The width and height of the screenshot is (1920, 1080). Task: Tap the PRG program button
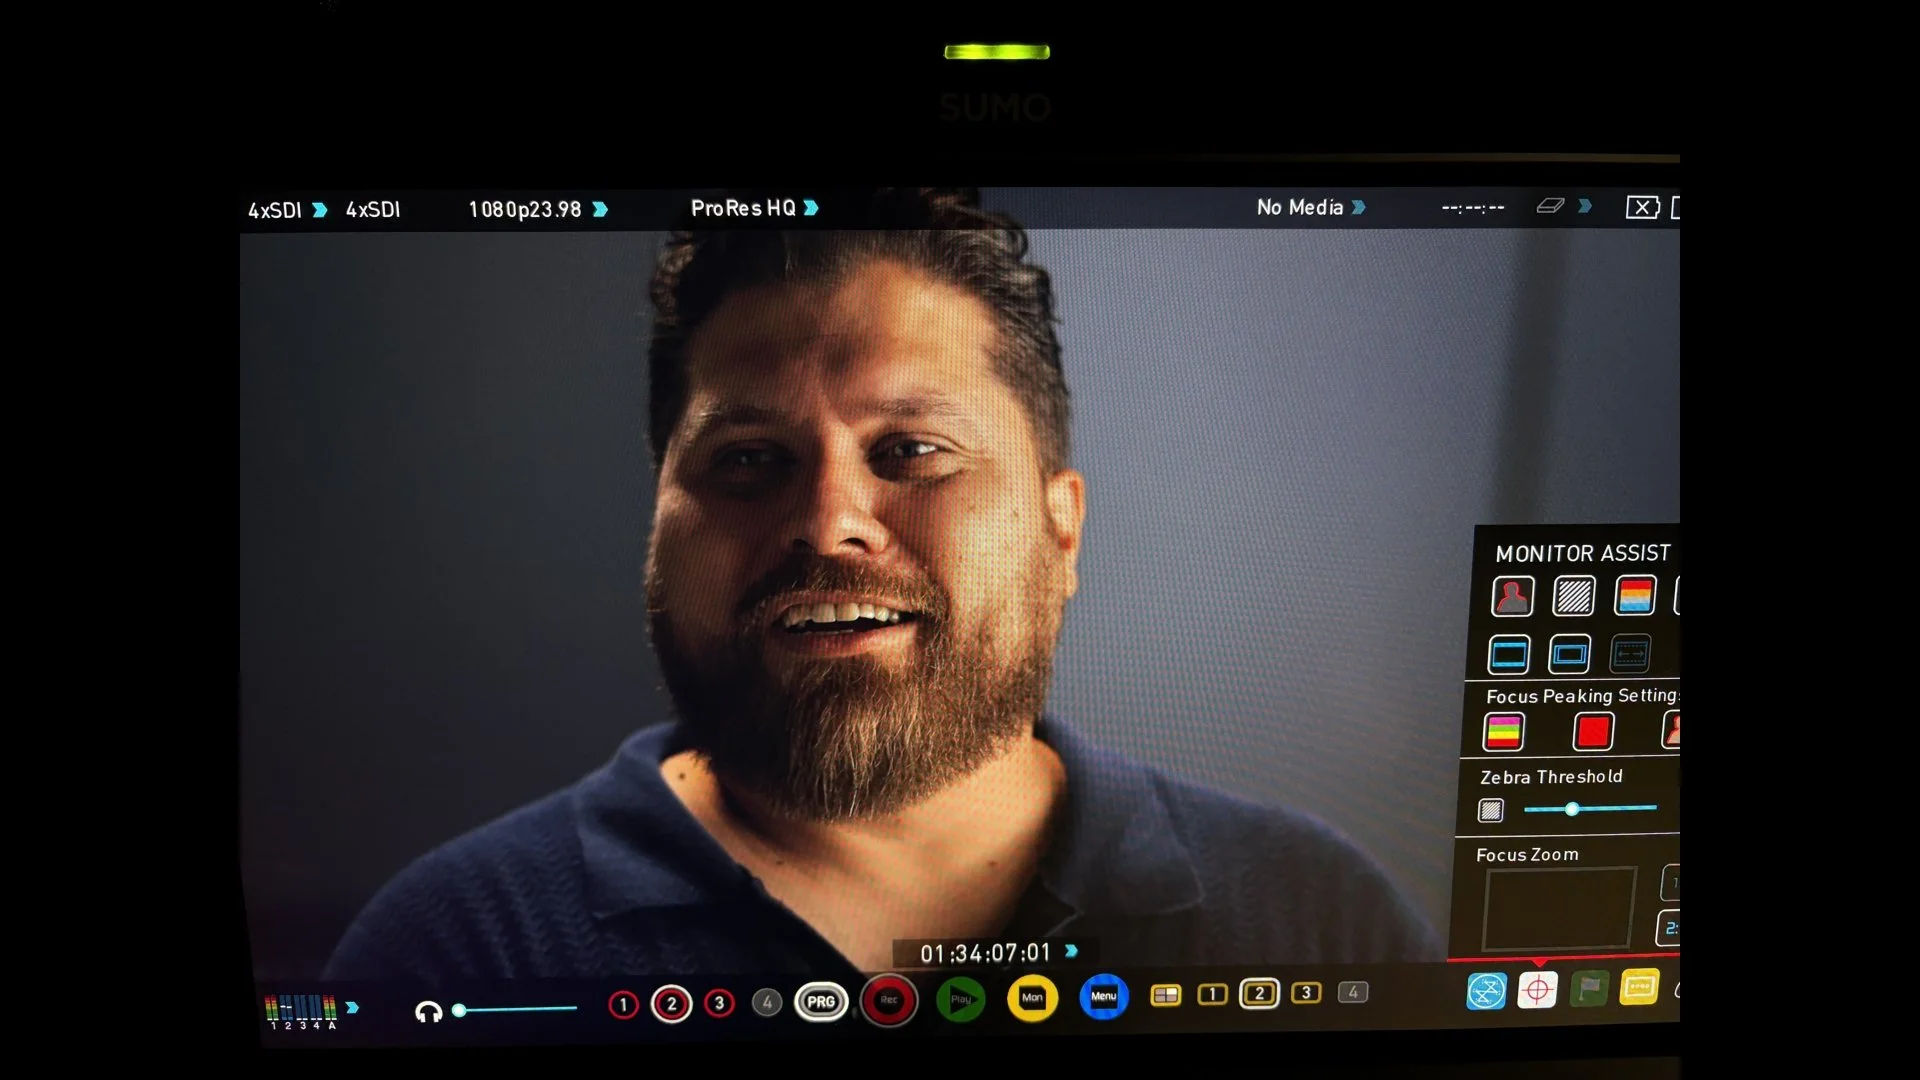point(821,1002)
